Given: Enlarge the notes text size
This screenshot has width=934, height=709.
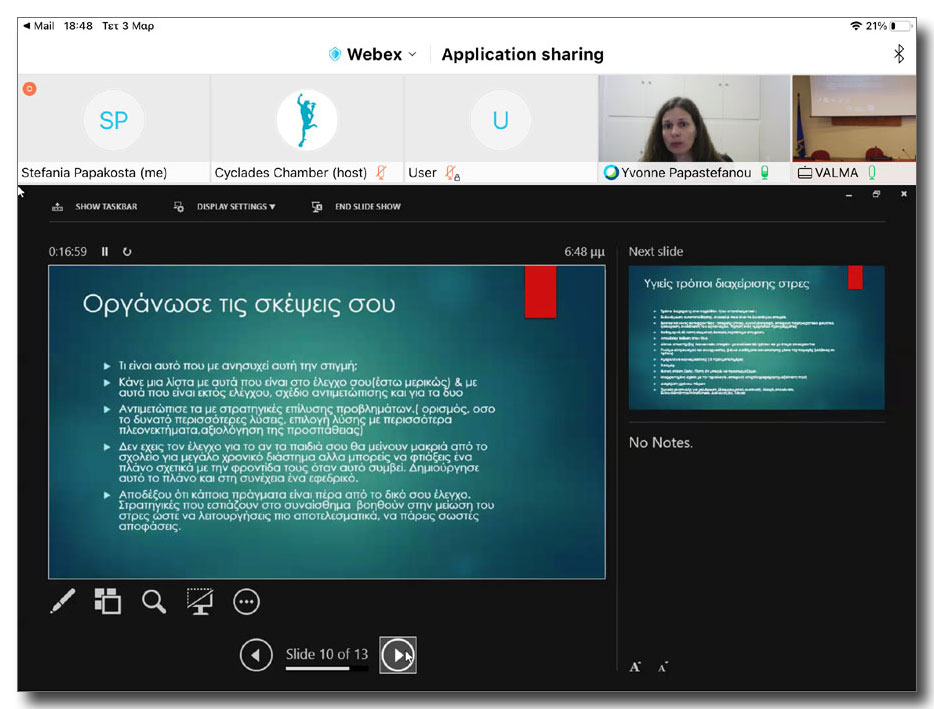Looking at the screenshot, I should coord(635,667).
